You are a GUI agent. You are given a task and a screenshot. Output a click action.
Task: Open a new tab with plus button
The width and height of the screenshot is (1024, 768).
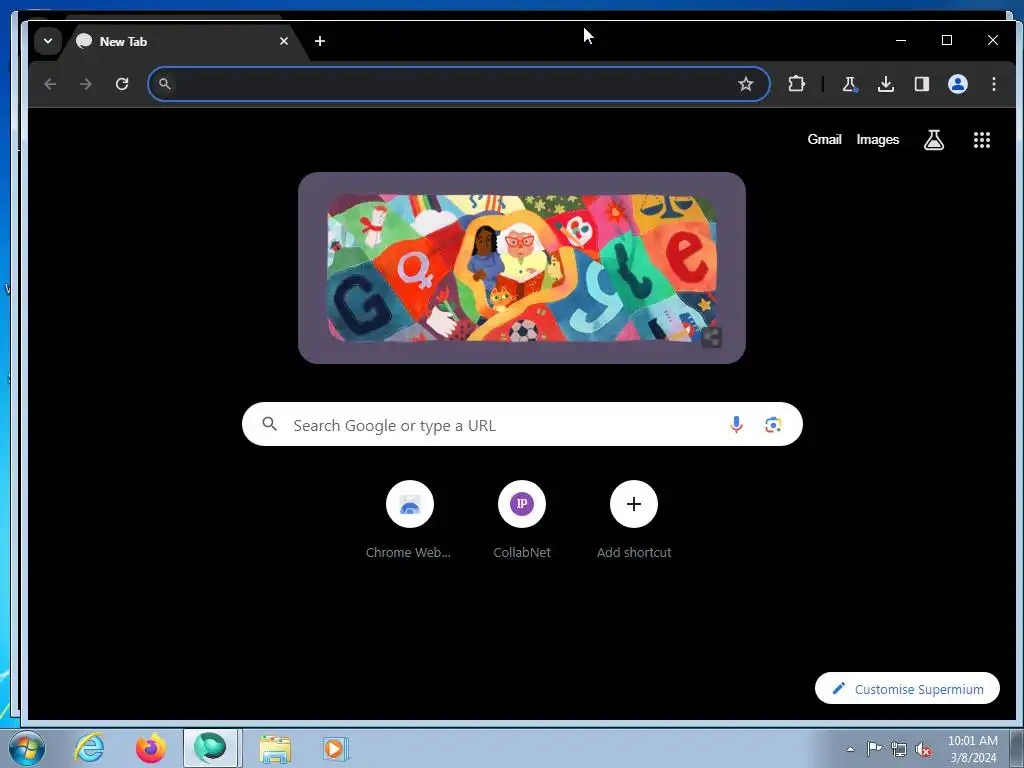point(319,41)
